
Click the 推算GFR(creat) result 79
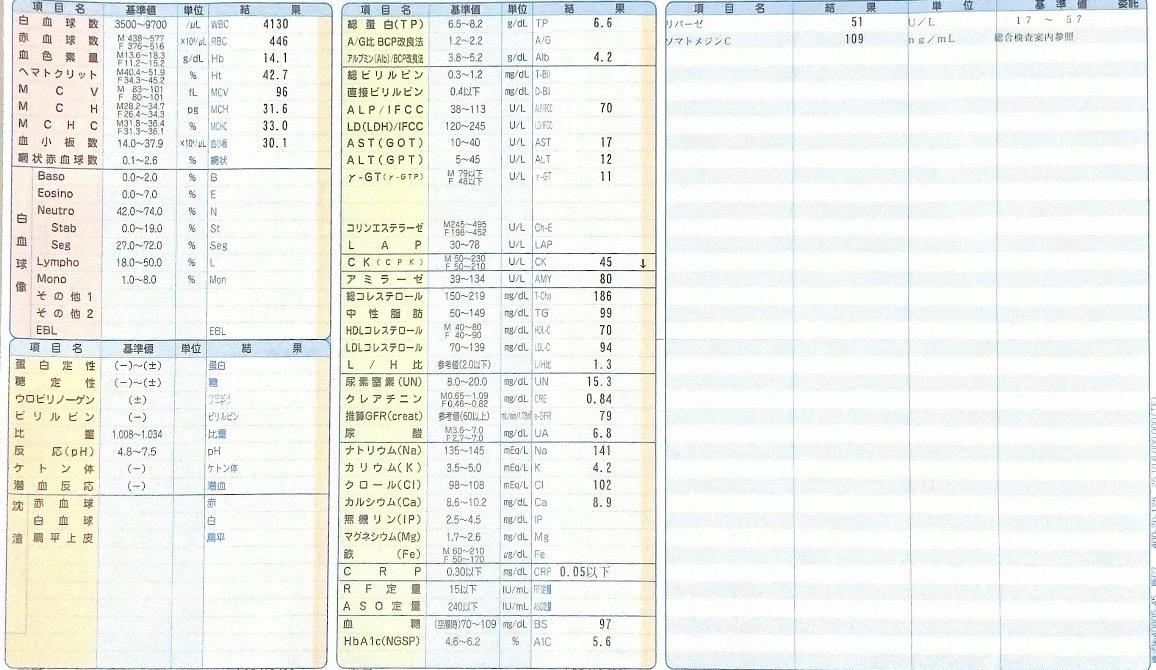(605, 416)
